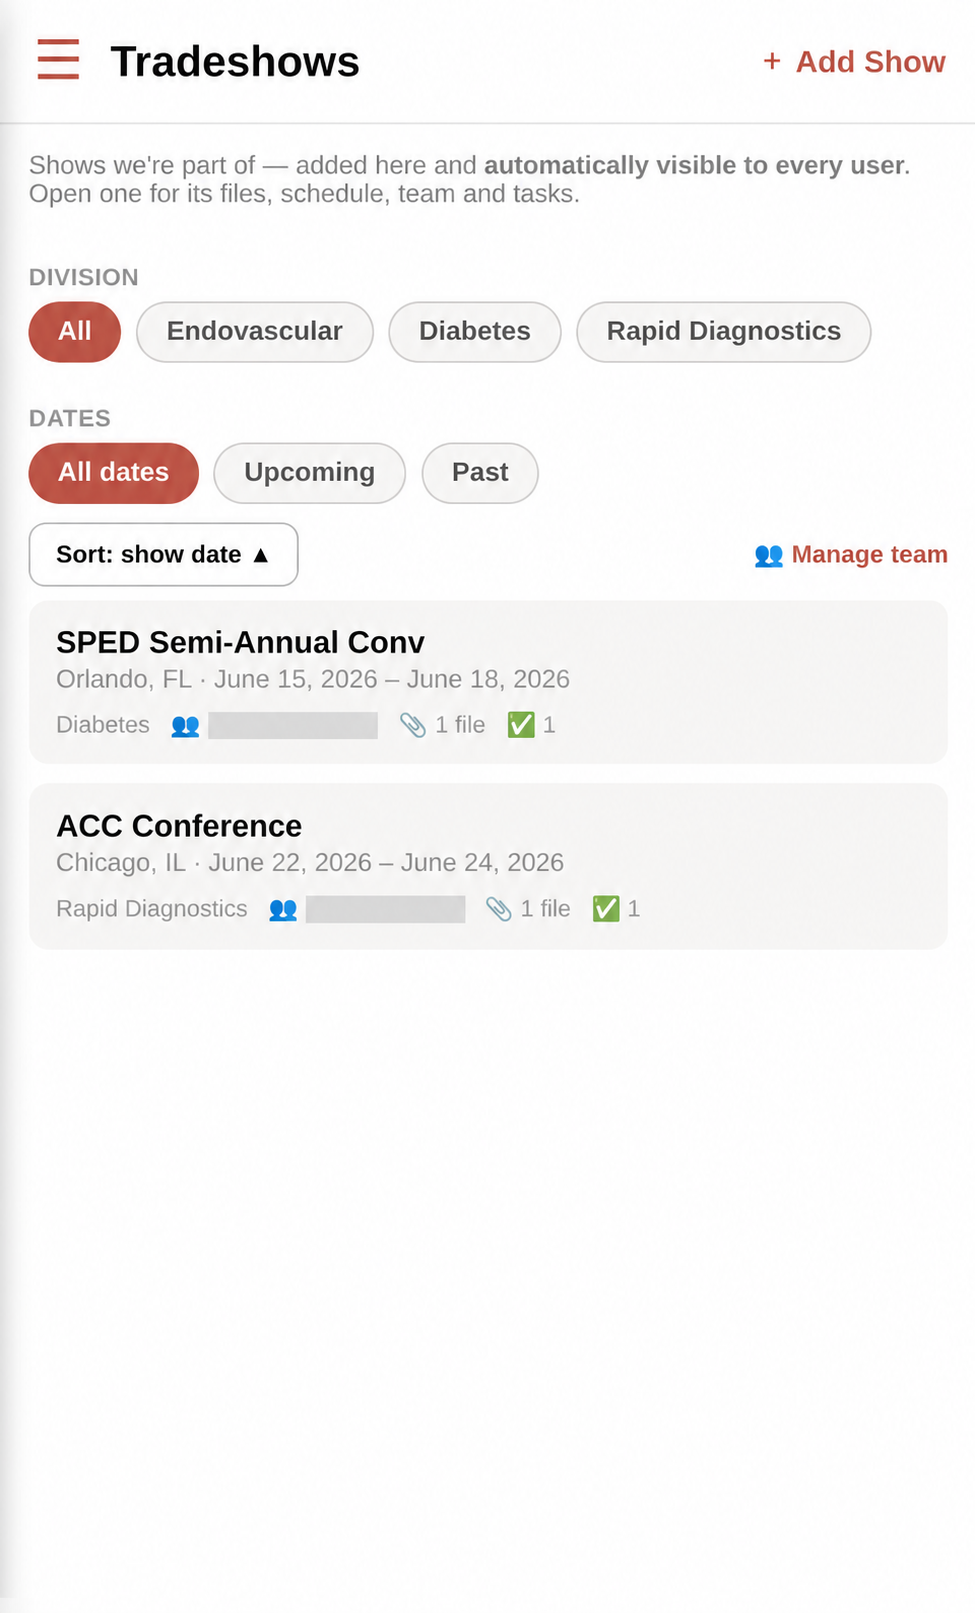Click green checkmark icon on ACC Conference card
This screenshot has height=1613, width=975.
click(606, 909)
